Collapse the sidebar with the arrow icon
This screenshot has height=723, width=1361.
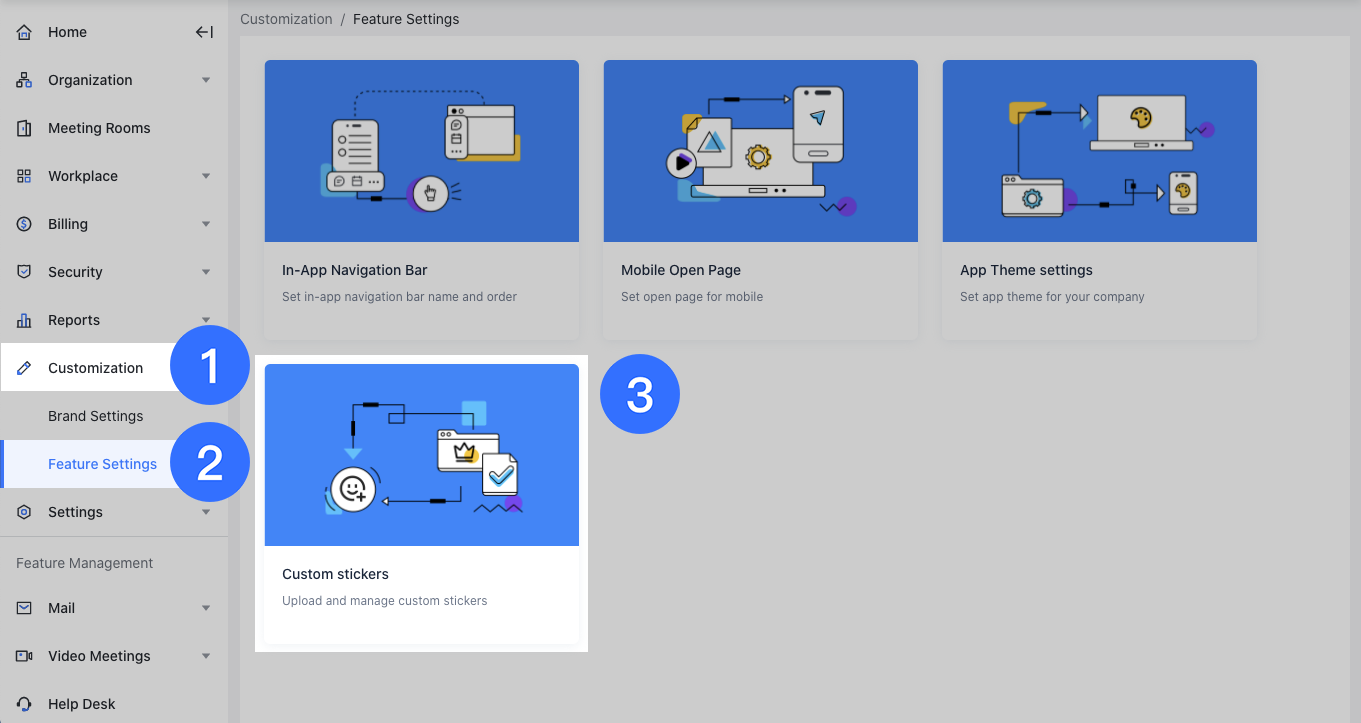point(204,31)
